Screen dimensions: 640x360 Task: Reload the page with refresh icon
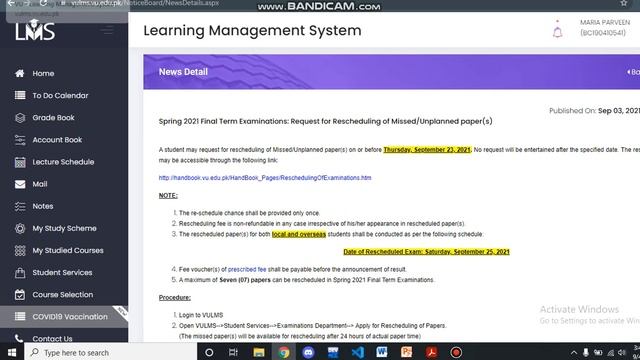pos(43,3)
